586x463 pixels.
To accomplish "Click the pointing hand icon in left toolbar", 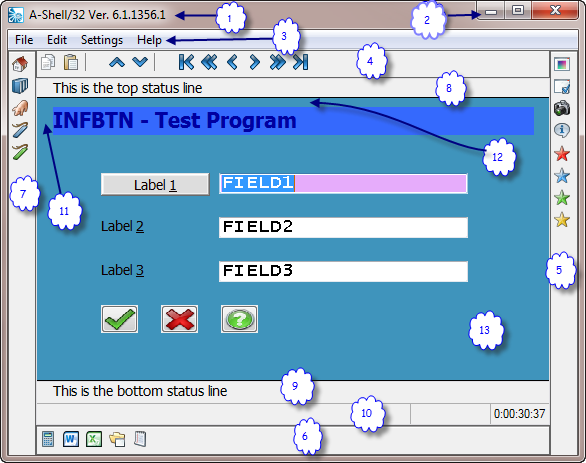I will click(20, 108).
